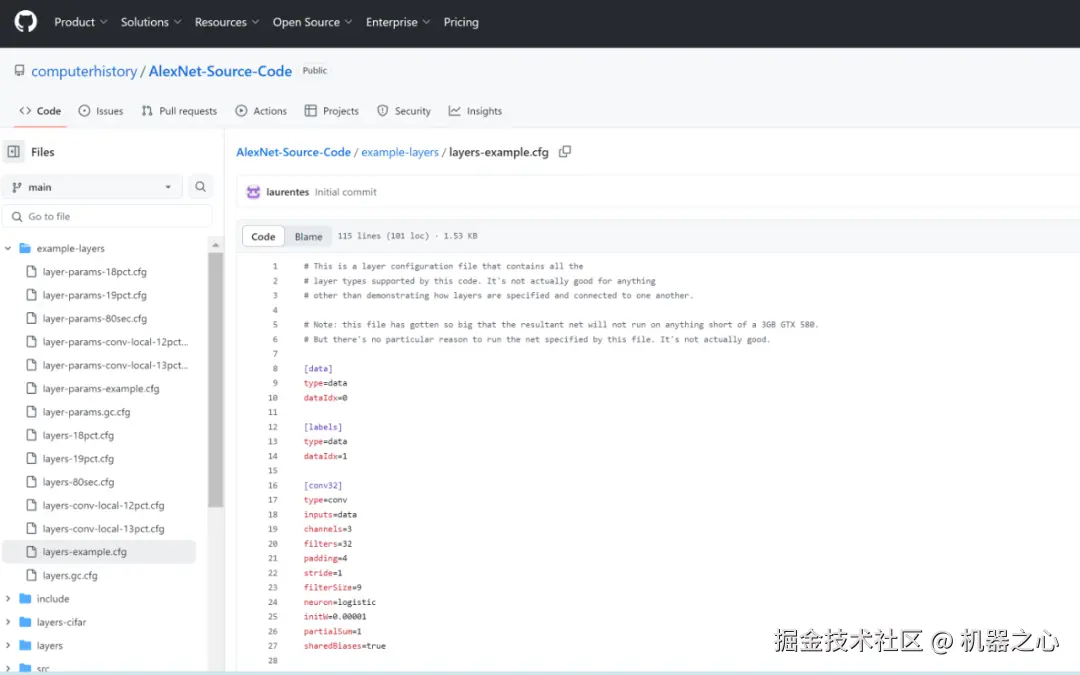Viewport: 1080px width, 675px height.
Task: Click the neuron=logistic code line
Action: (340, 602)
